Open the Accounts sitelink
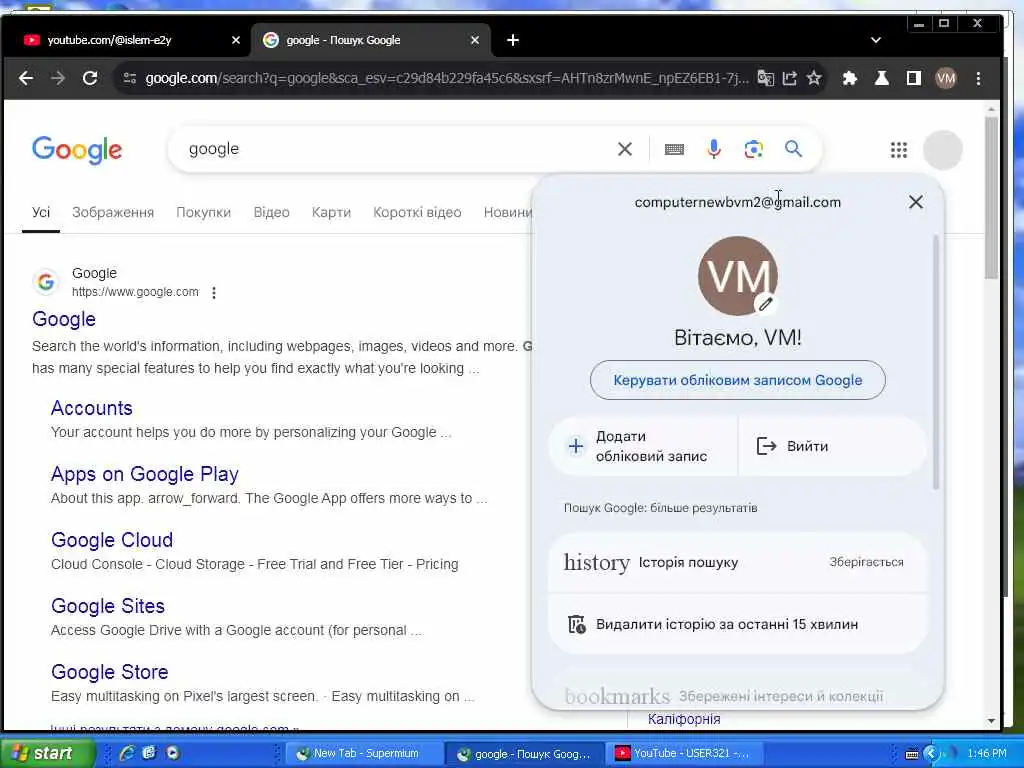Image resolution: width=1024 pixels, height=768 pixels. (91, 408)
